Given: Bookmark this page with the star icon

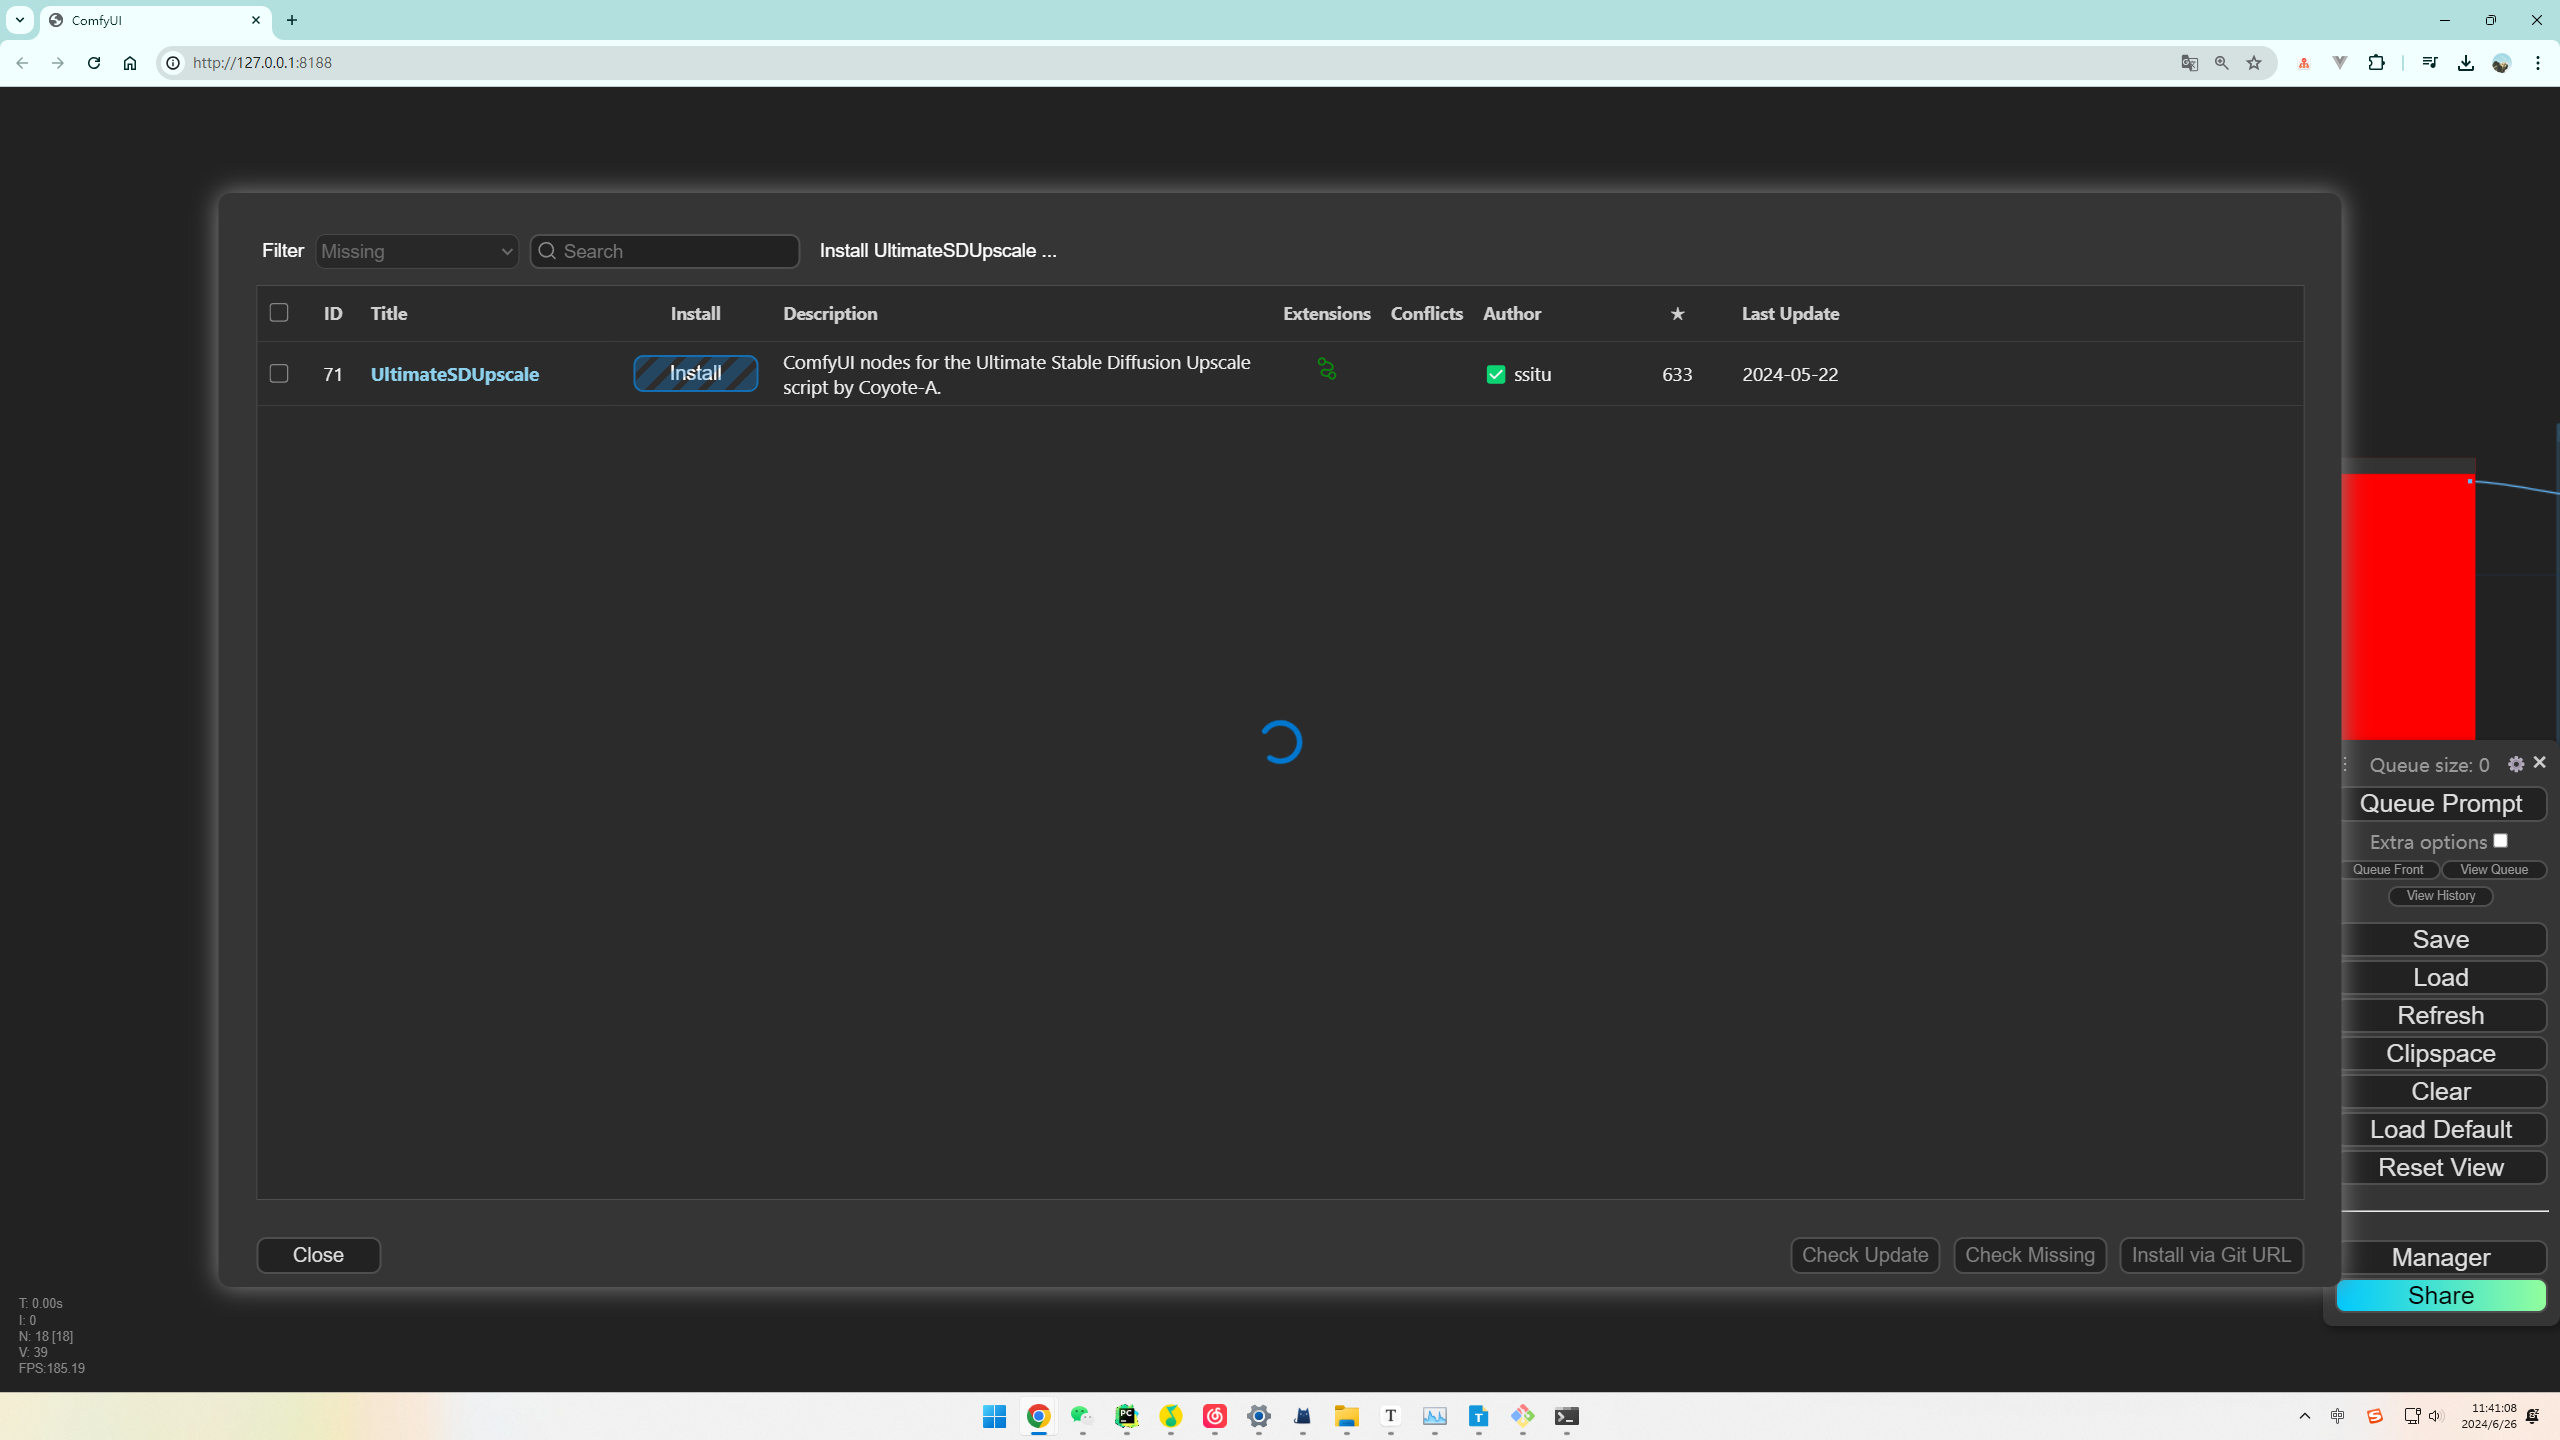Looking at the screenshot, I should point(2254,63).
